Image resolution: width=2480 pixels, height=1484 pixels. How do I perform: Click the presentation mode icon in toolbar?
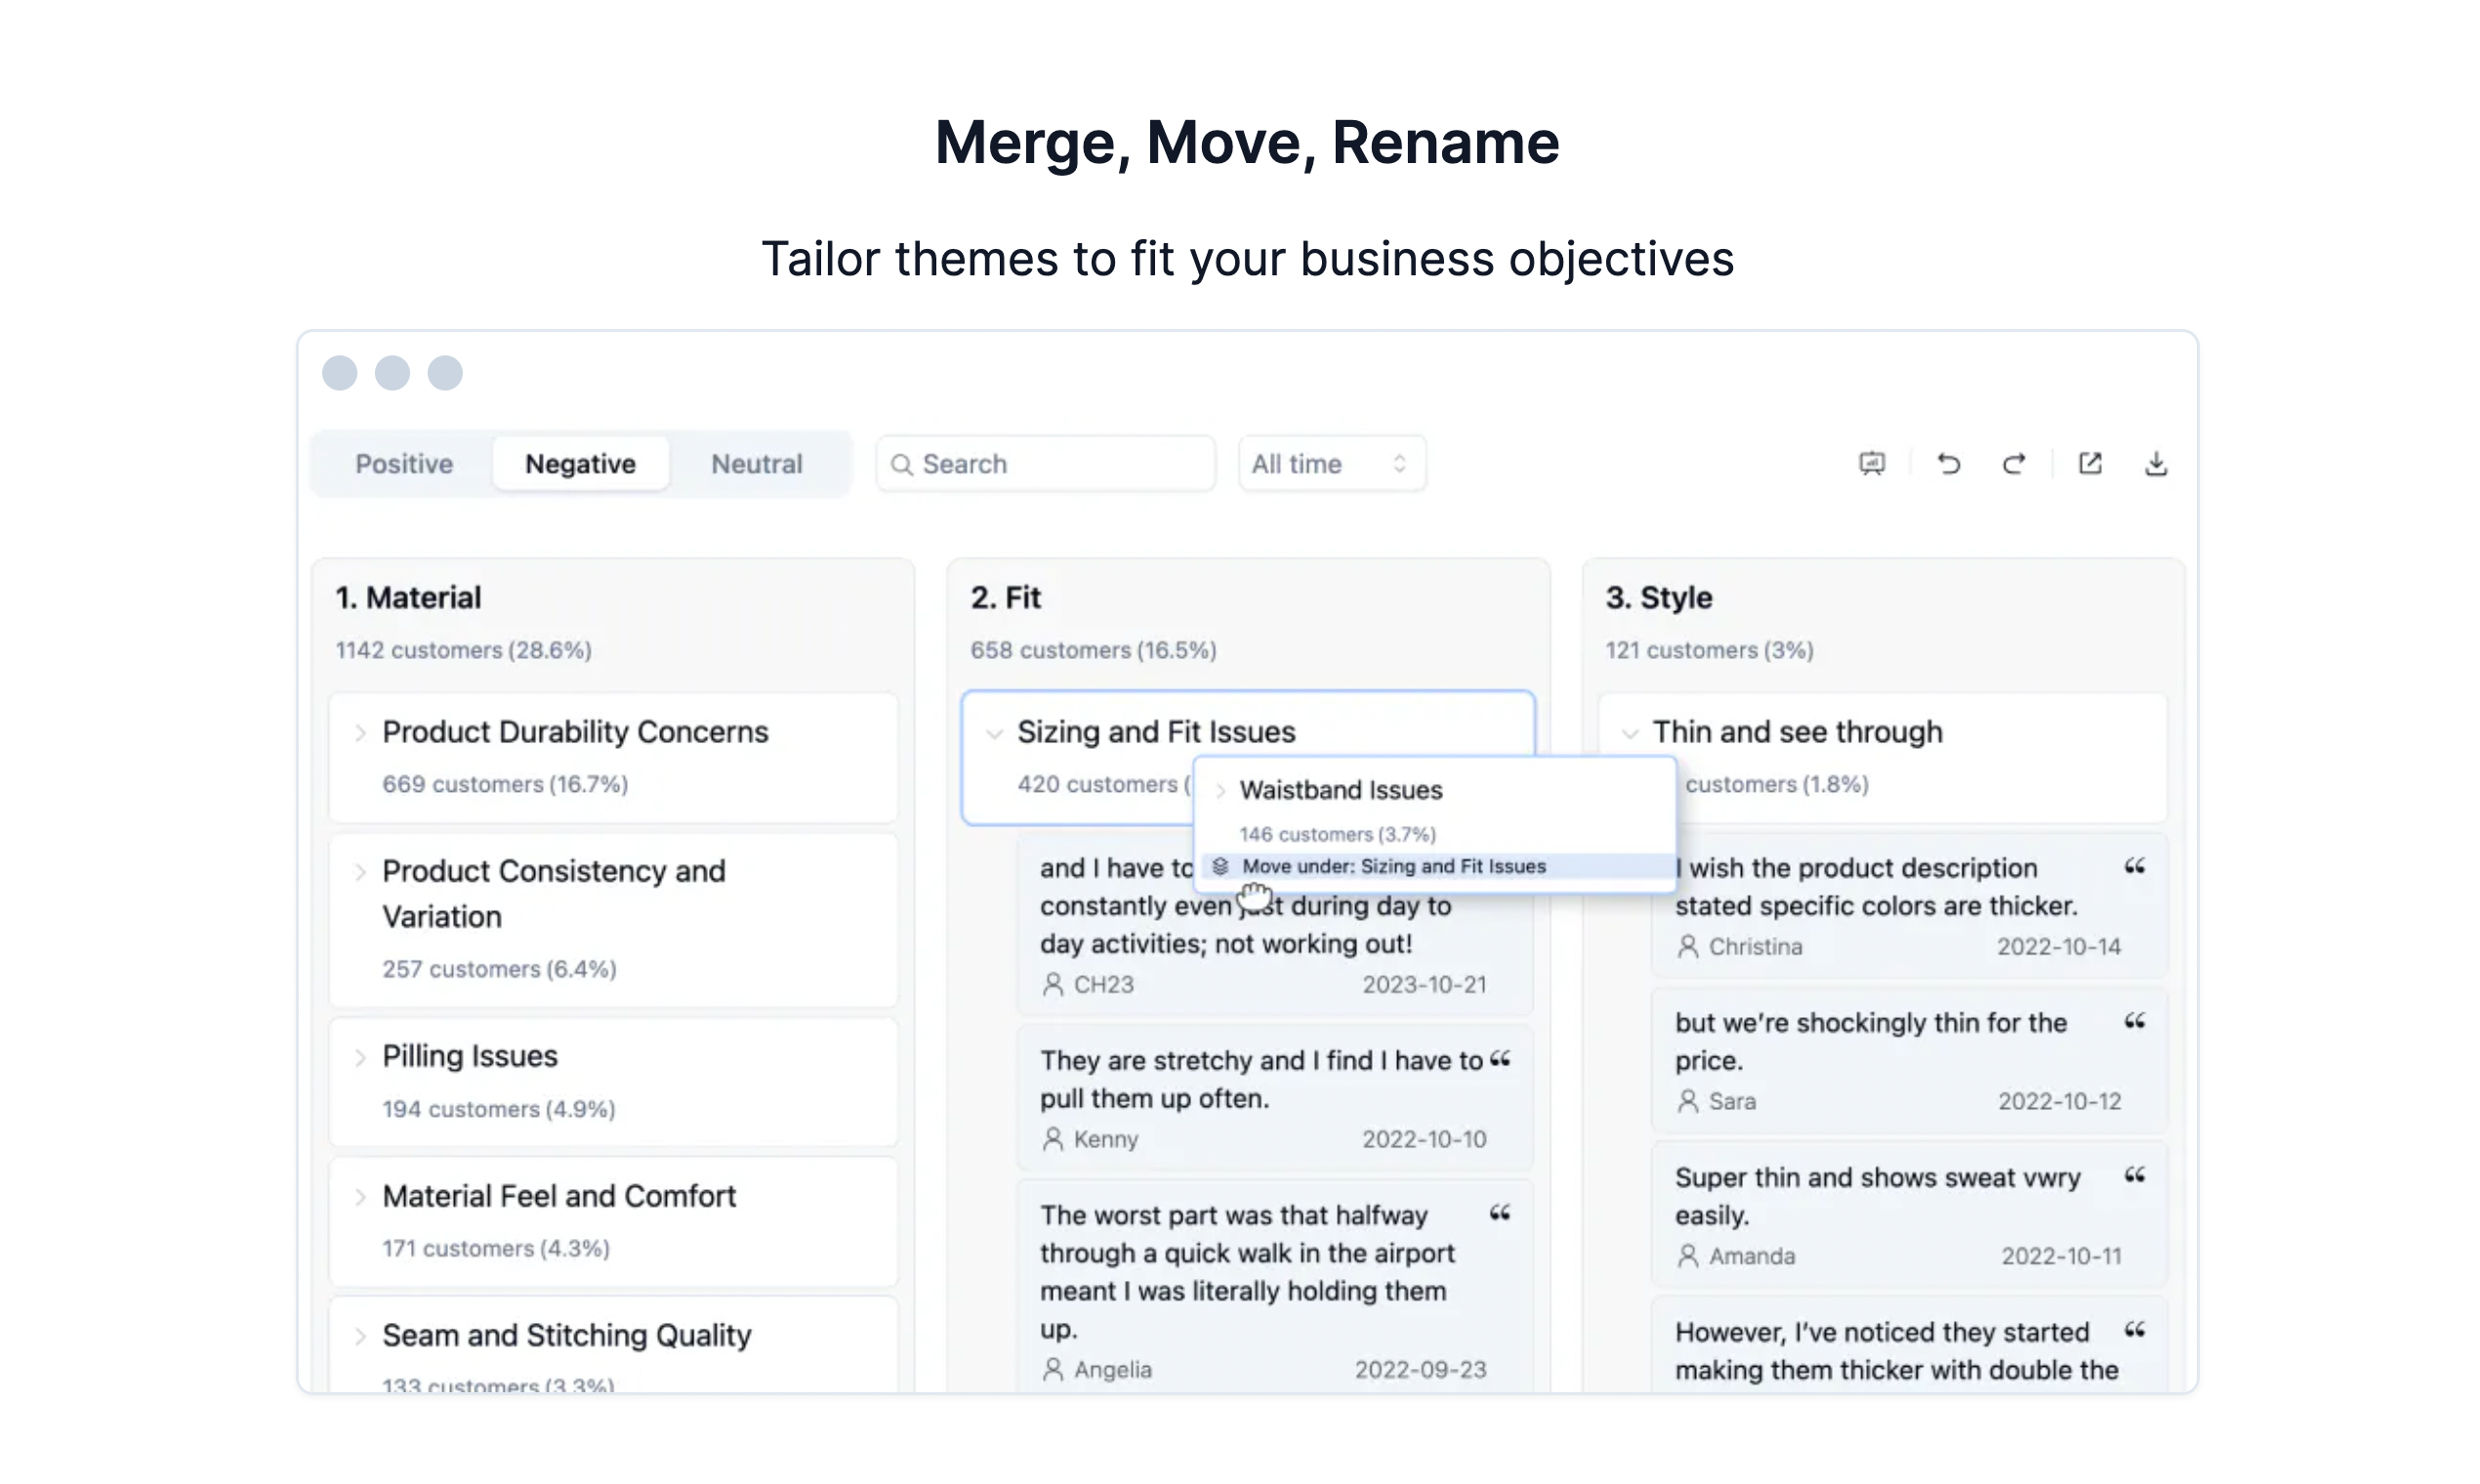coord(1871,463)
